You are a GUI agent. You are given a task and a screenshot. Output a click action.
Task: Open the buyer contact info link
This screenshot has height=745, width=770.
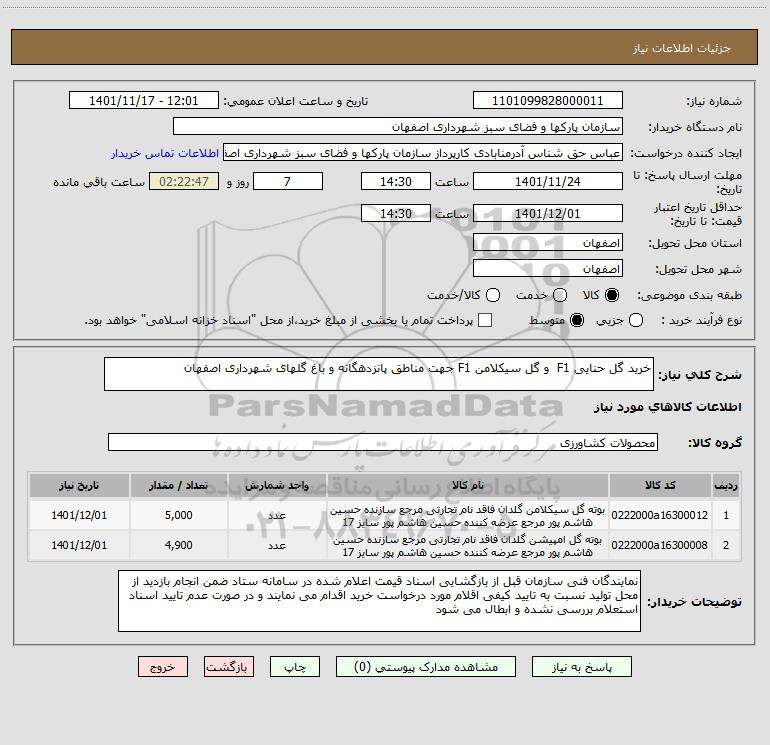point(165,153)
